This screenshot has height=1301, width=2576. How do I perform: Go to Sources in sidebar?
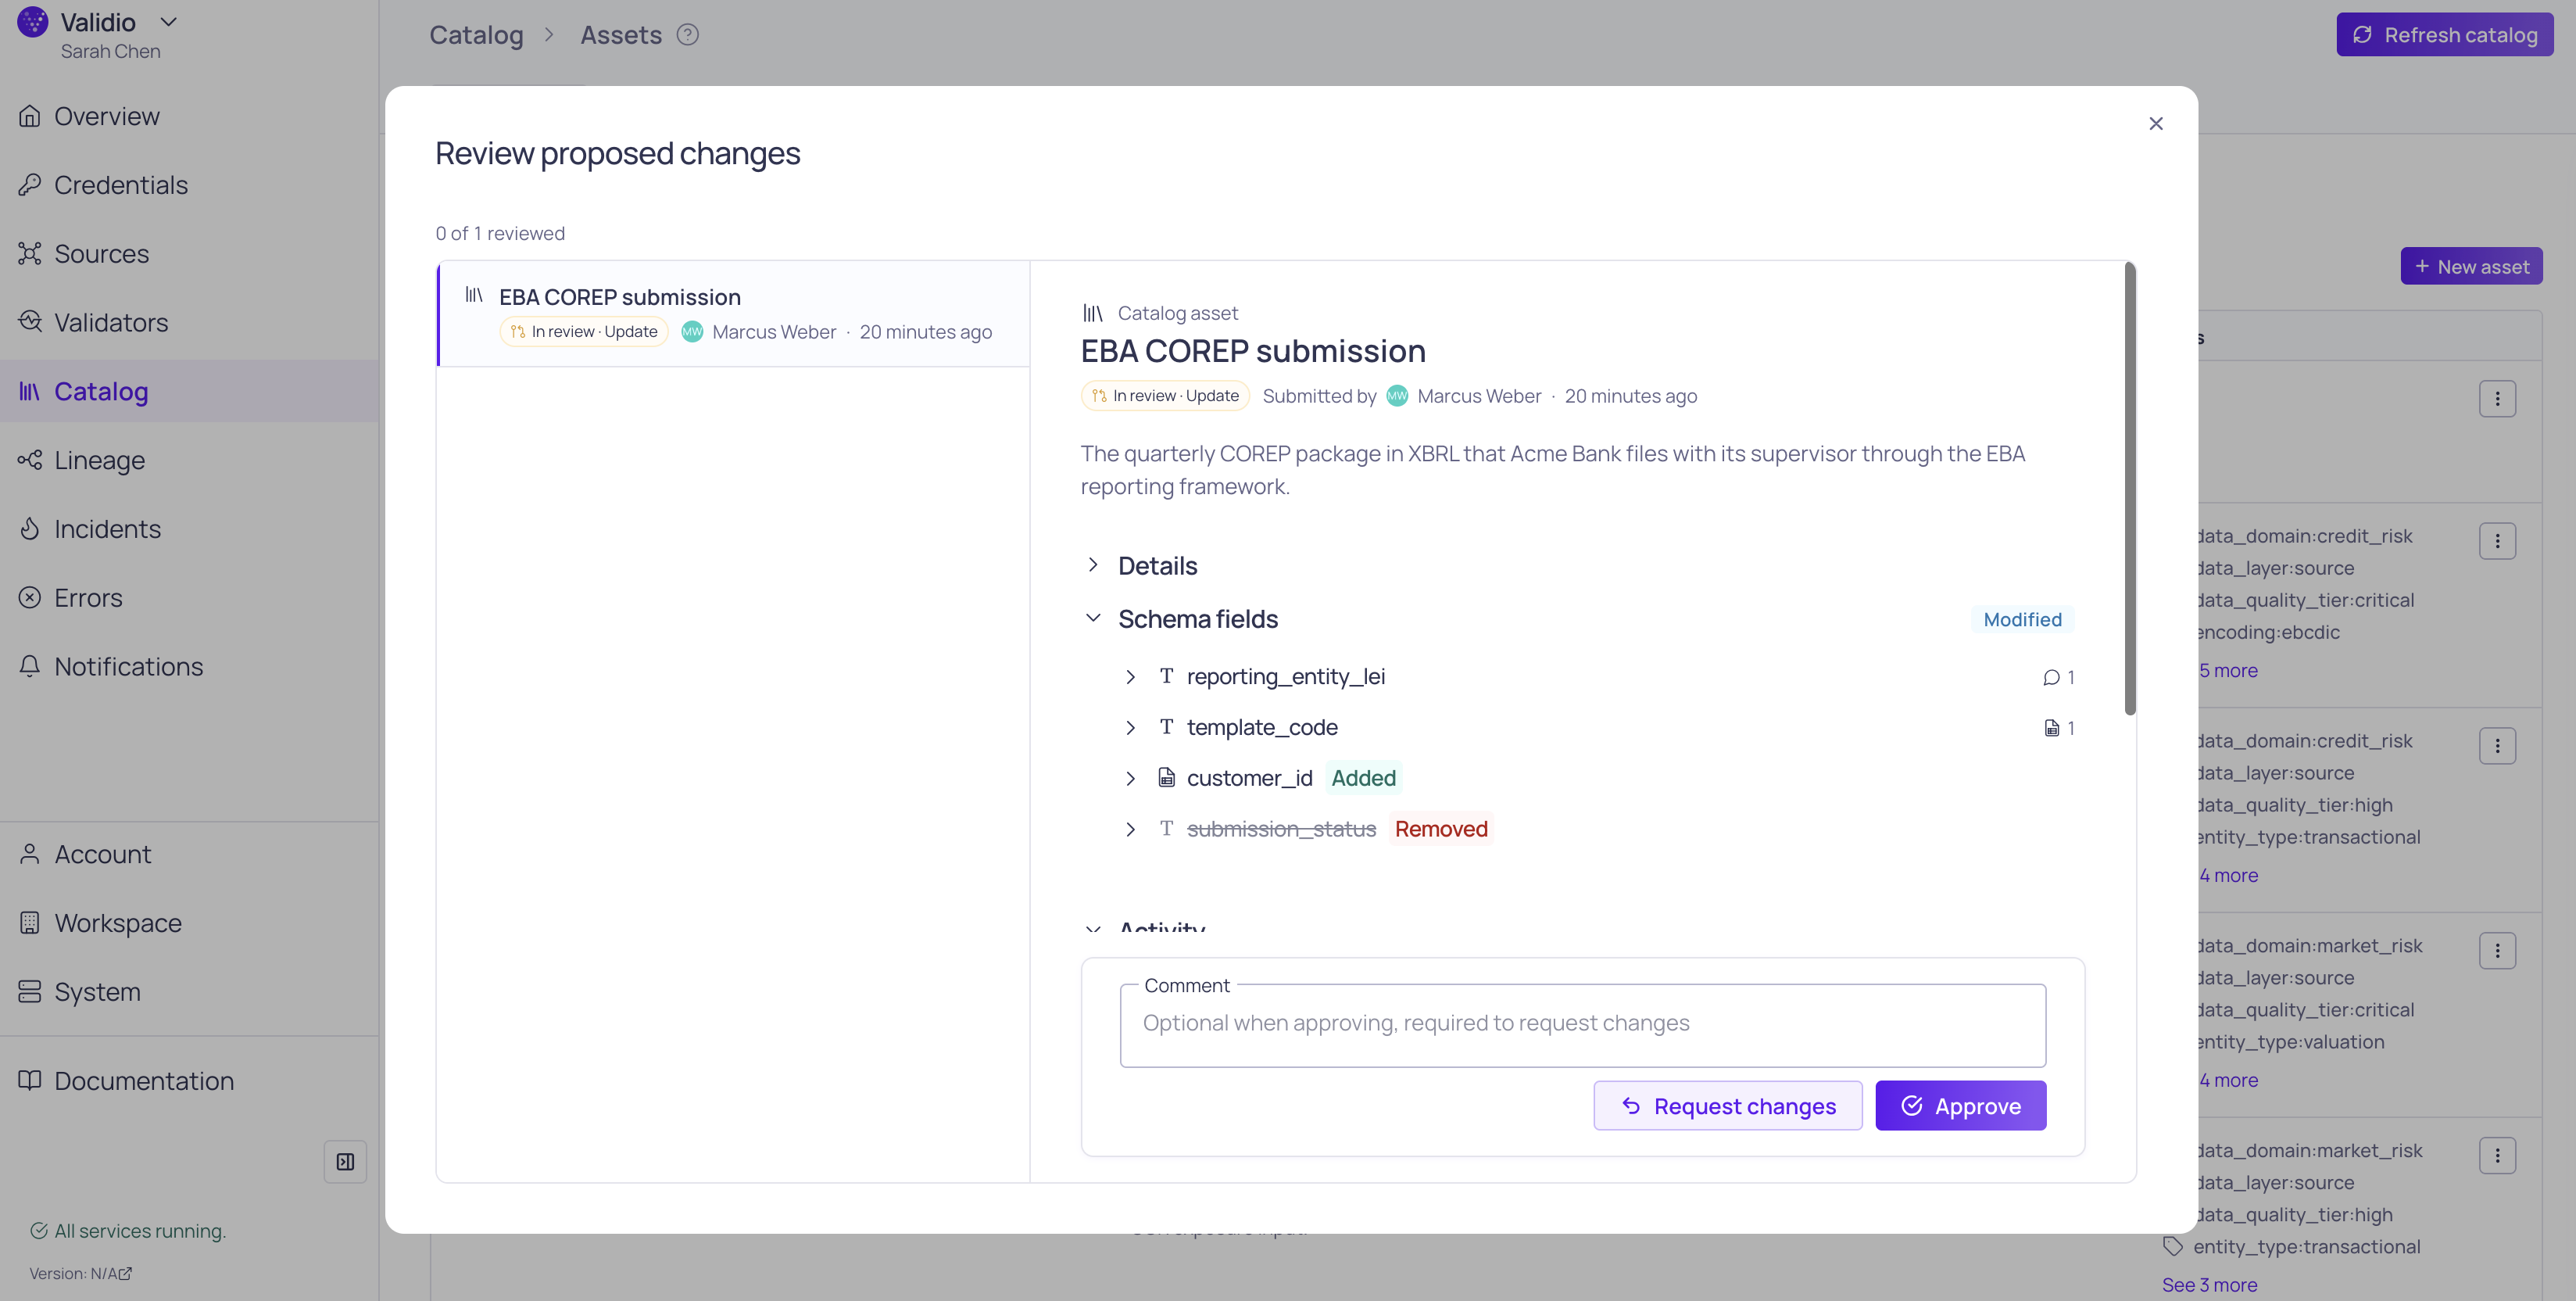101,254
